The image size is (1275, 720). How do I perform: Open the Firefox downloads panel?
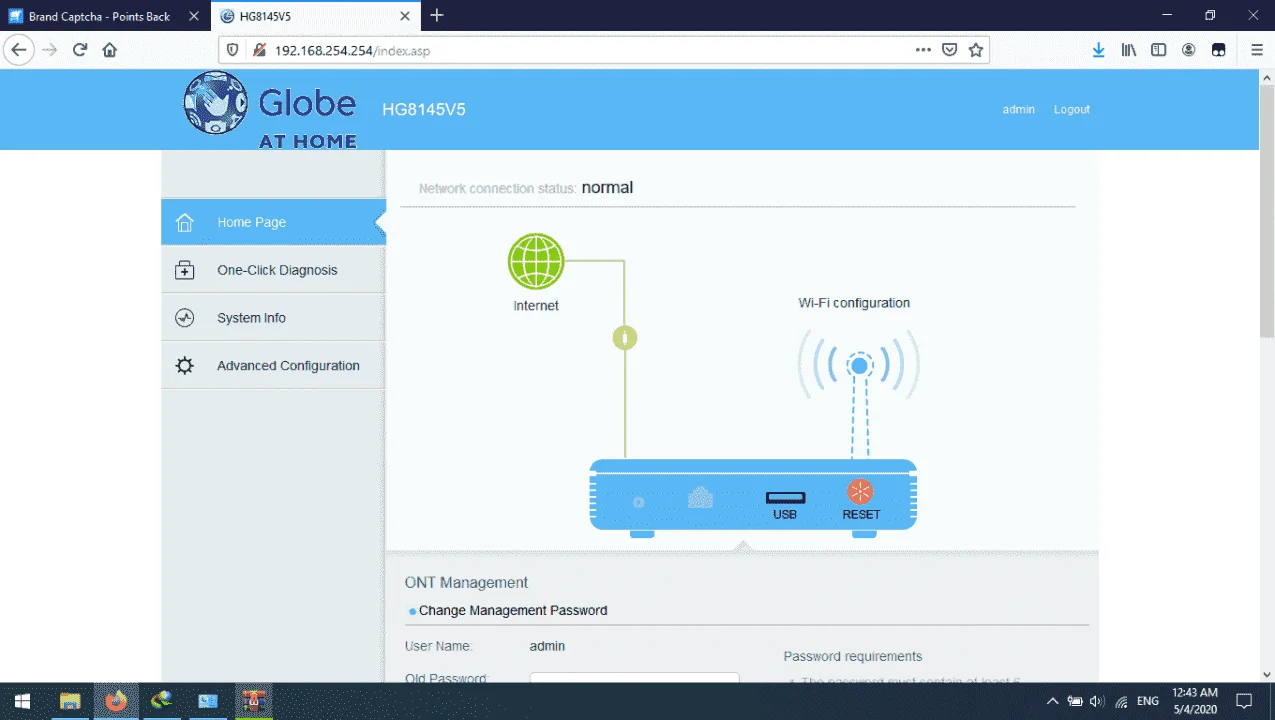click(1098, 50)
